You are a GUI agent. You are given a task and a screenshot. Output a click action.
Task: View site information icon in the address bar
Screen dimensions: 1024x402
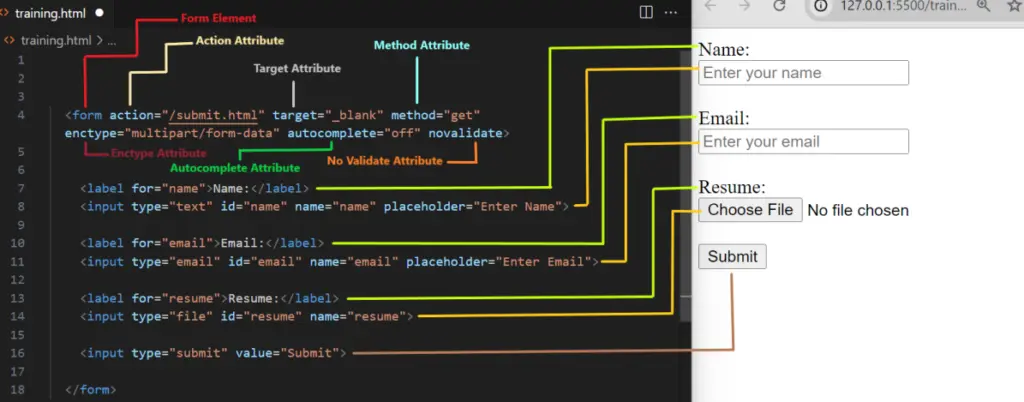822,6
